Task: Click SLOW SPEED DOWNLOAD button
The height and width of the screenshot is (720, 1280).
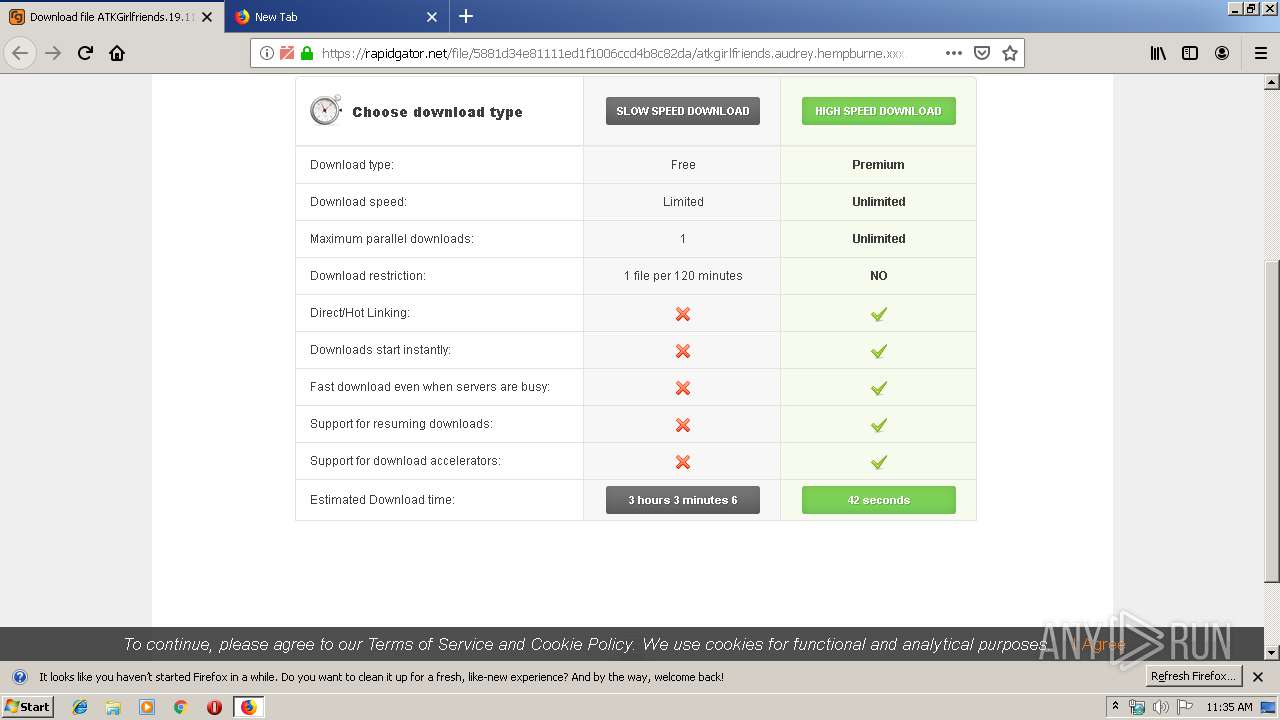Action: tap(683, 111)
